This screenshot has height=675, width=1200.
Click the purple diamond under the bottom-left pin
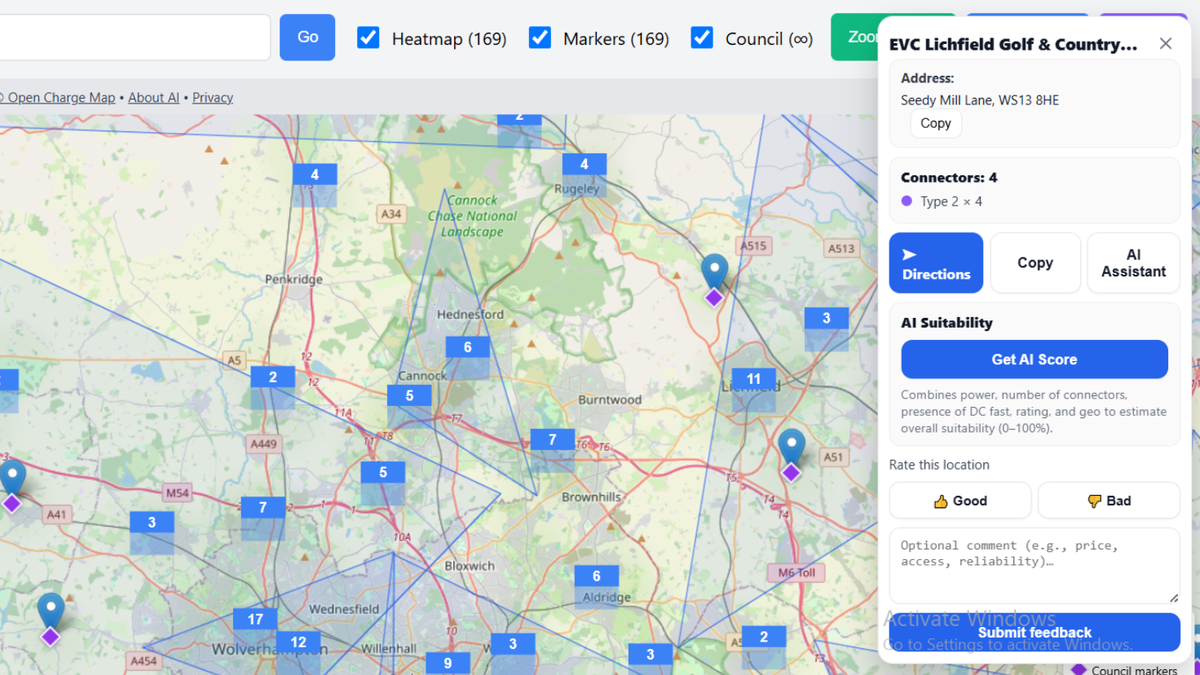pyautogui.click(x=50, y=635)
